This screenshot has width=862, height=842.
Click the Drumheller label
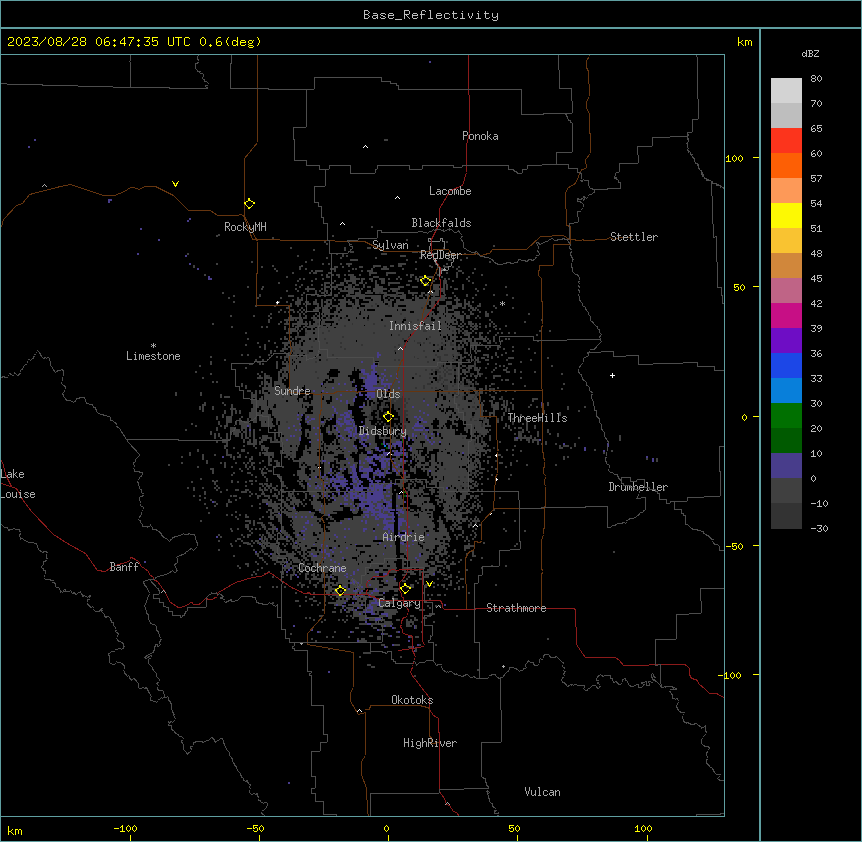tap(638, 487)
